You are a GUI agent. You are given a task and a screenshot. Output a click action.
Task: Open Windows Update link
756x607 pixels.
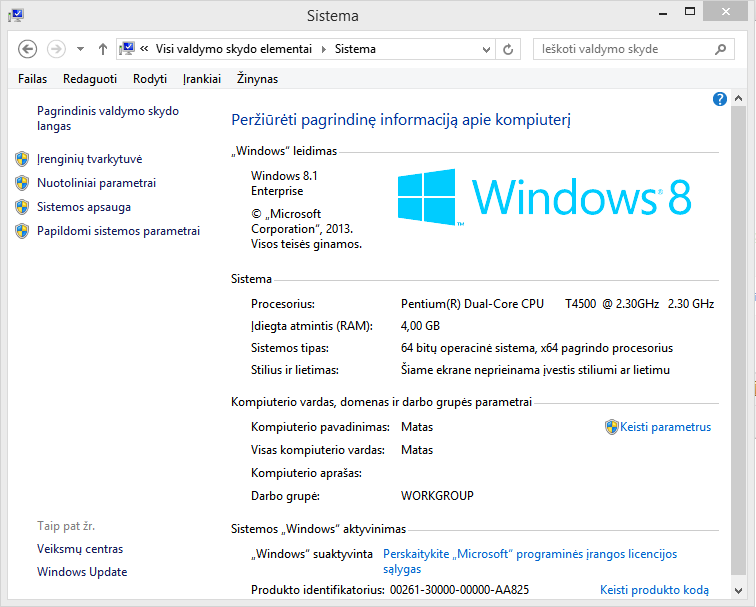[x=82, y=572]
